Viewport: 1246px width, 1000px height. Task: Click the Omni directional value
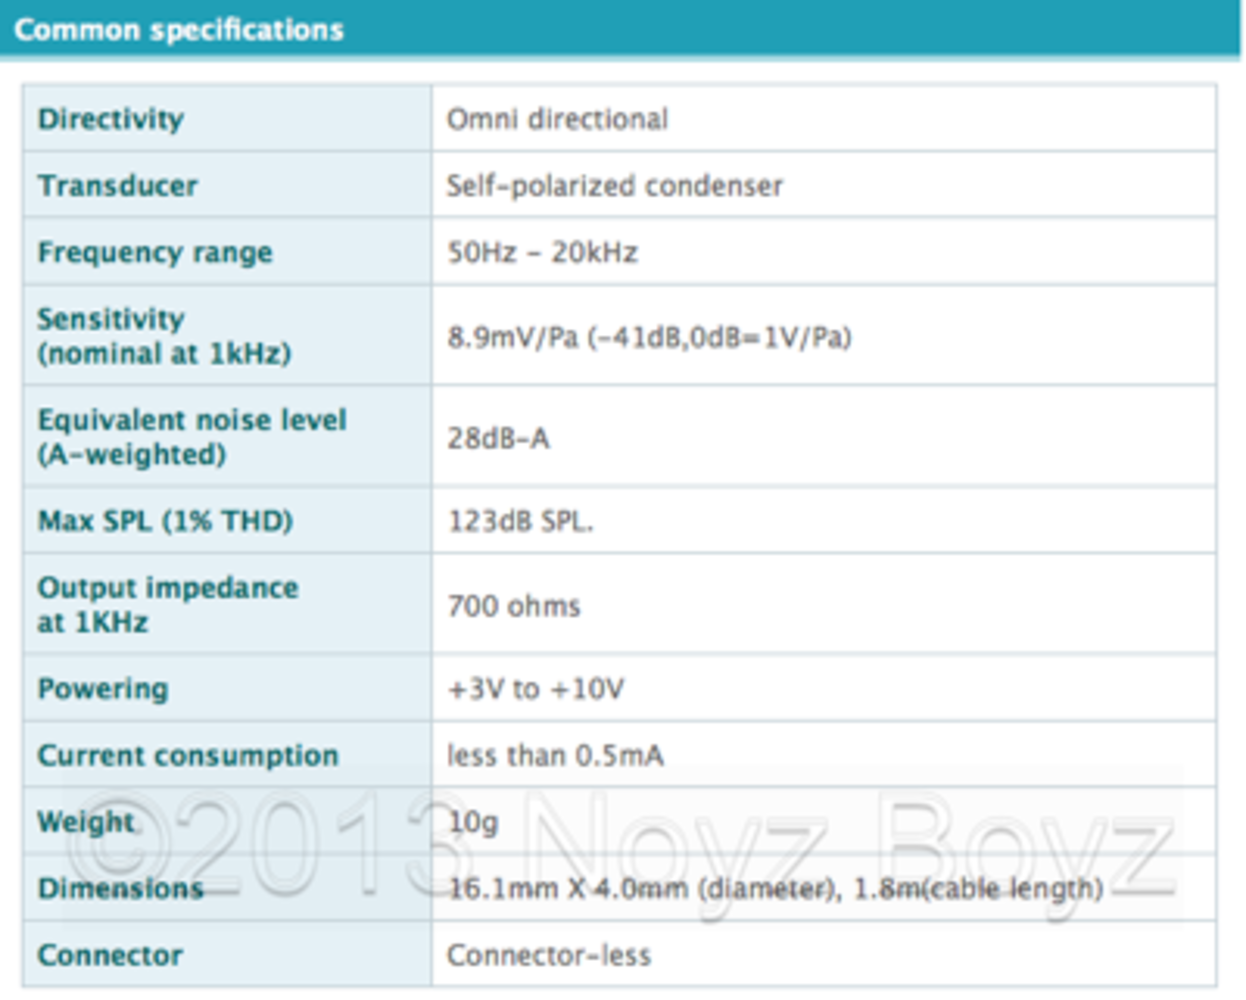coord(557,119)
